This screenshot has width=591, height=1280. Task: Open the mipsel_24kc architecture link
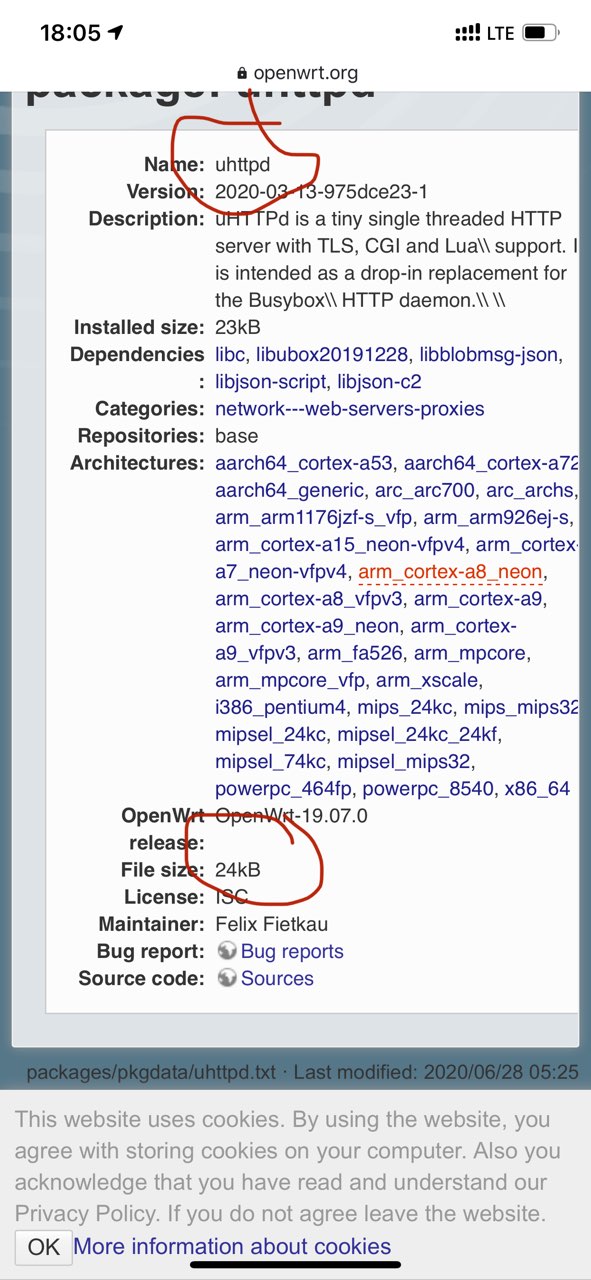(270, 735)
